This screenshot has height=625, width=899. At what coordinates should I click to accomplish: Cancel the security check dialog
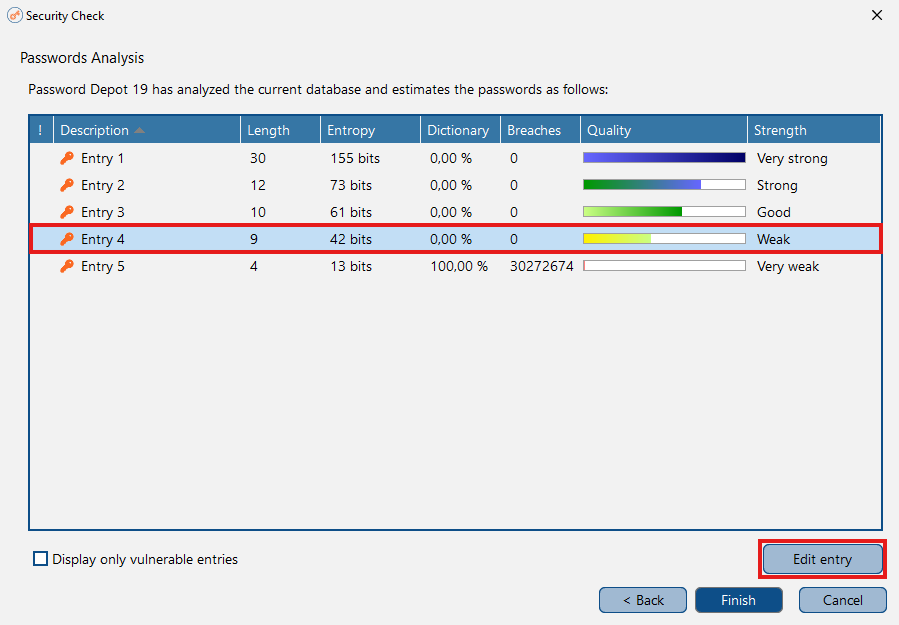[x=843, y=600]
